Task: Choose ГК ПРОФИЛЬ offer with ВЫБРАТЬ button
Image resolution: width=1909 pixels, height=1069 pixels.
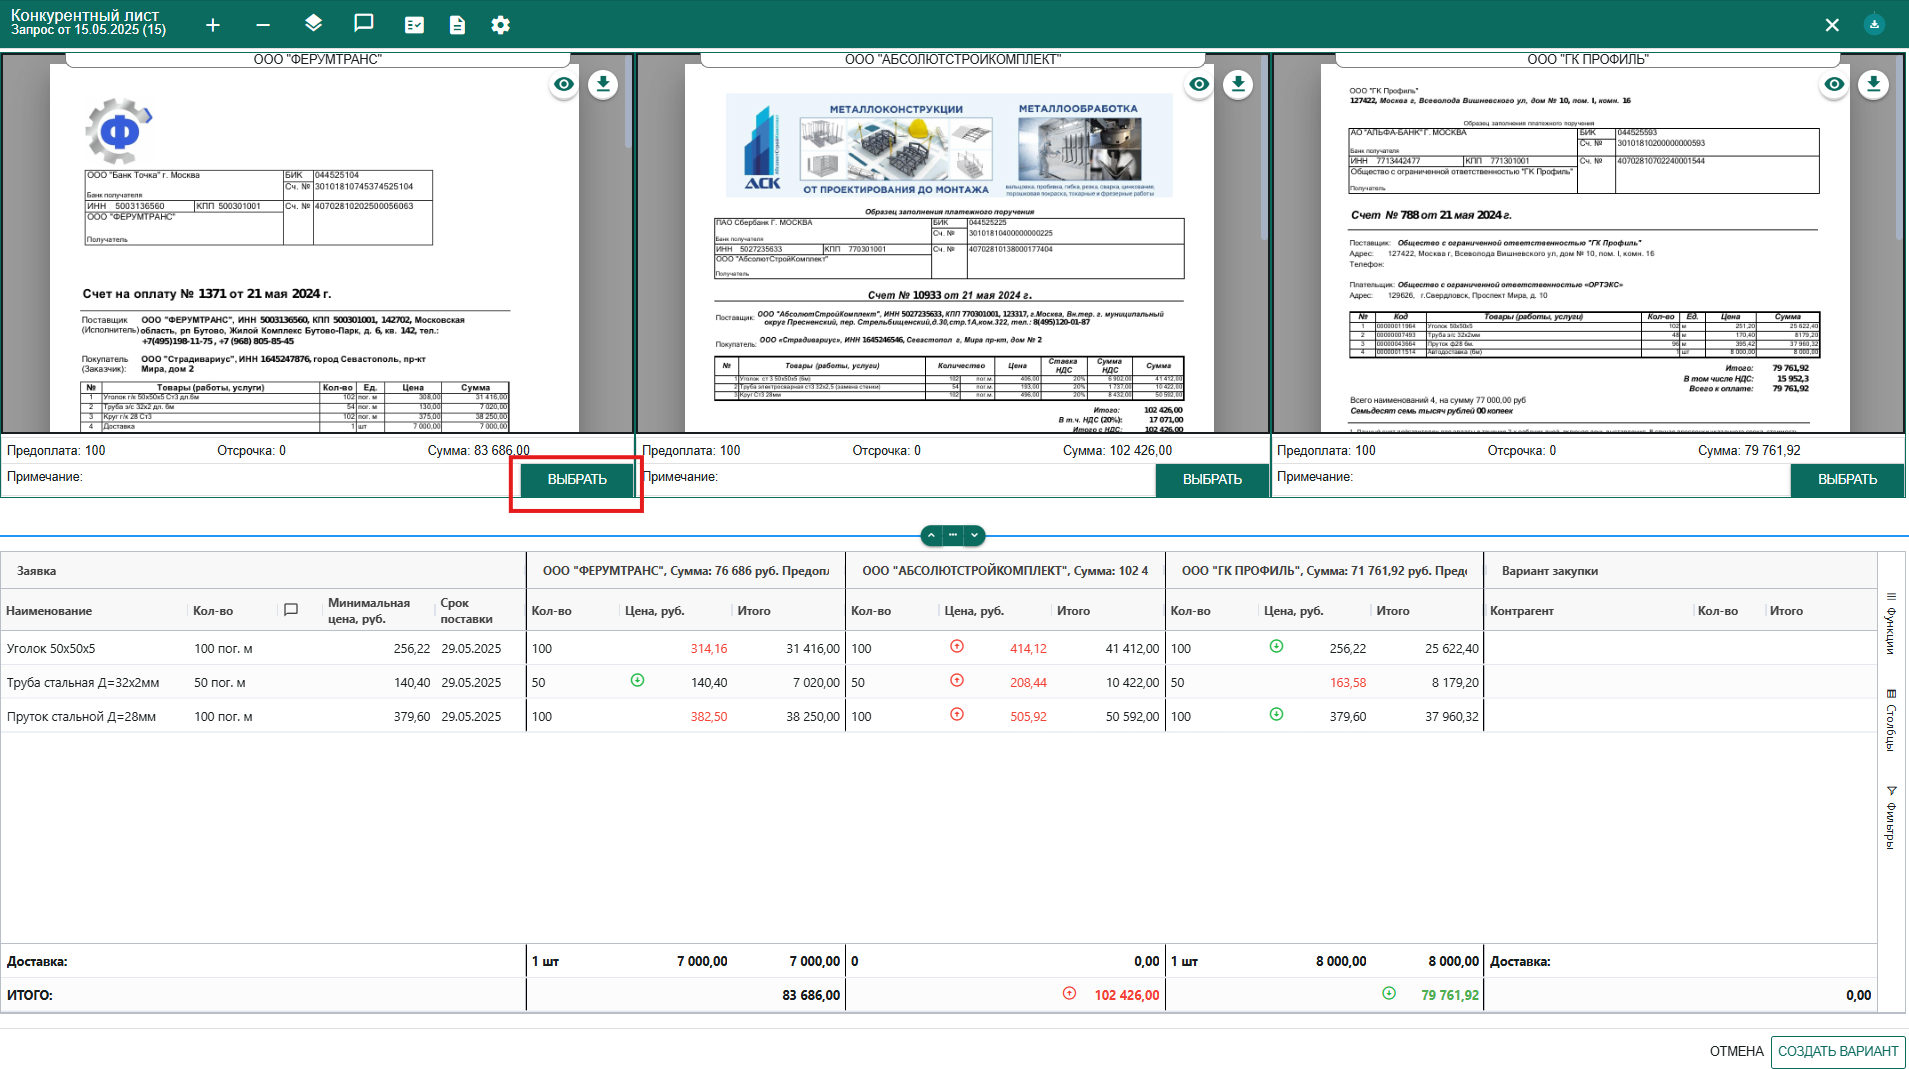Action: pos(1847,480)
